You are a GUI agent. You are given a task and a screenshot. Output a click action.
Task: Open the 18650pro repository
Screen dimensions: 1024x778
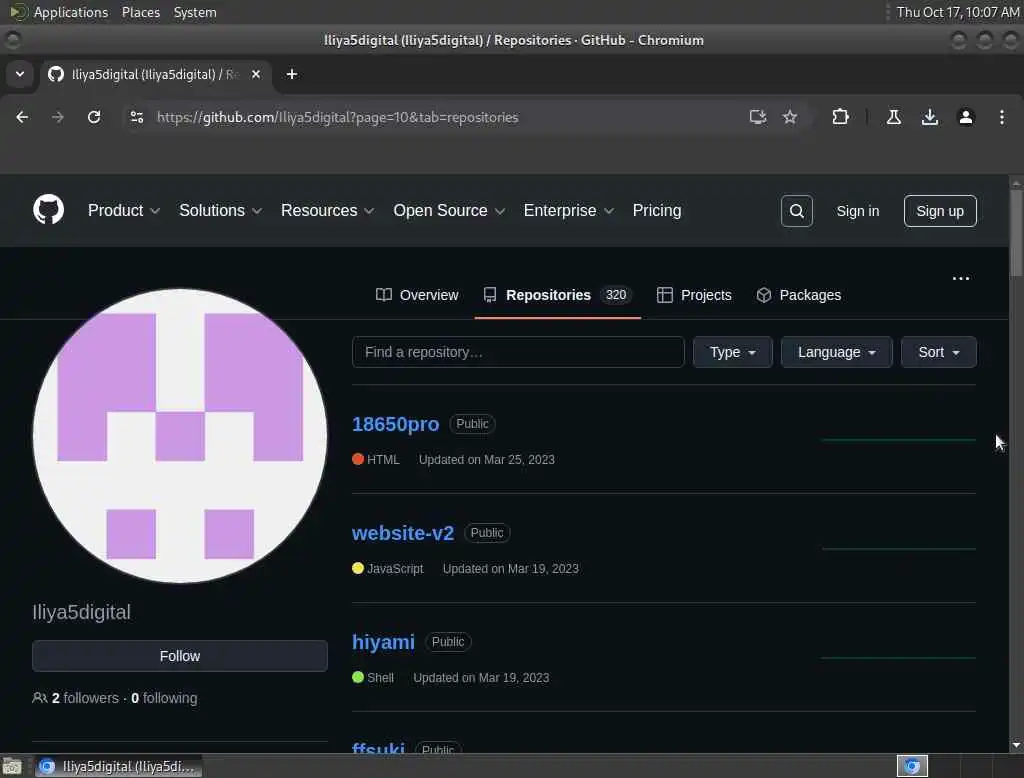click(395, 424)
